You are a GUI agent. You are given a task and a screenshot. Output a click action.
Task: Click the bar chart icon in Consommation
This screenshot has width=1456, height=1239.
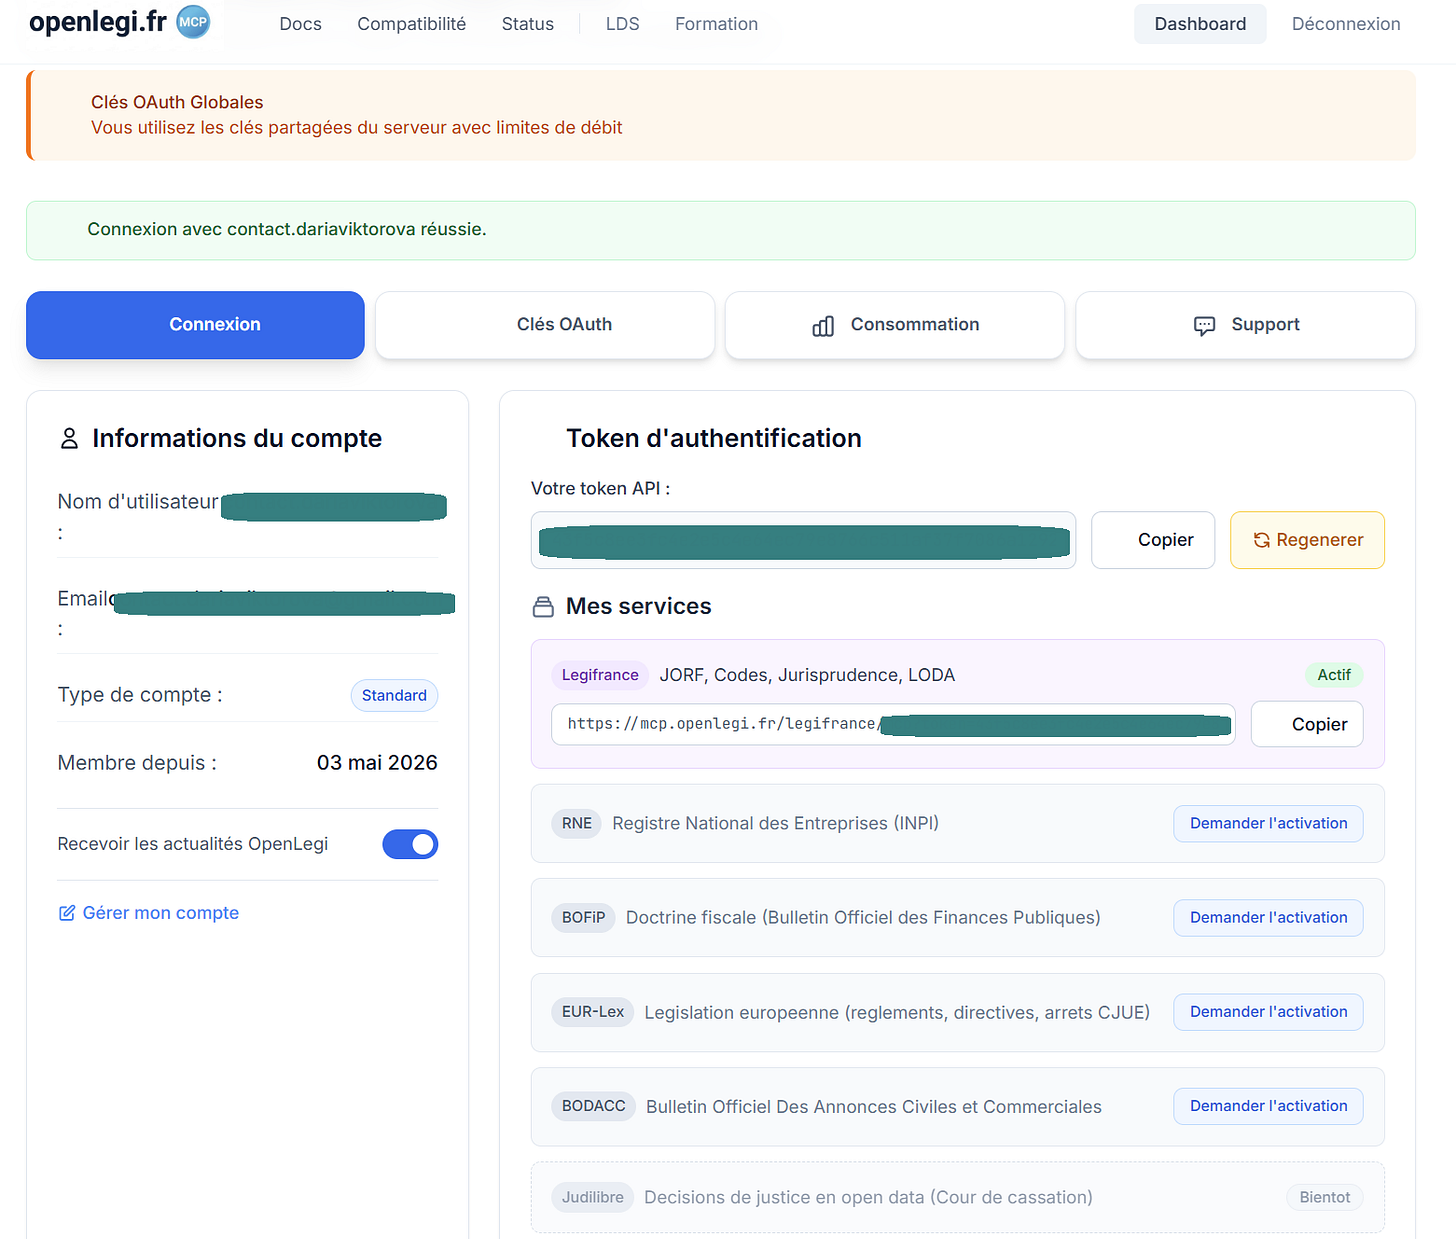(823, 326)
